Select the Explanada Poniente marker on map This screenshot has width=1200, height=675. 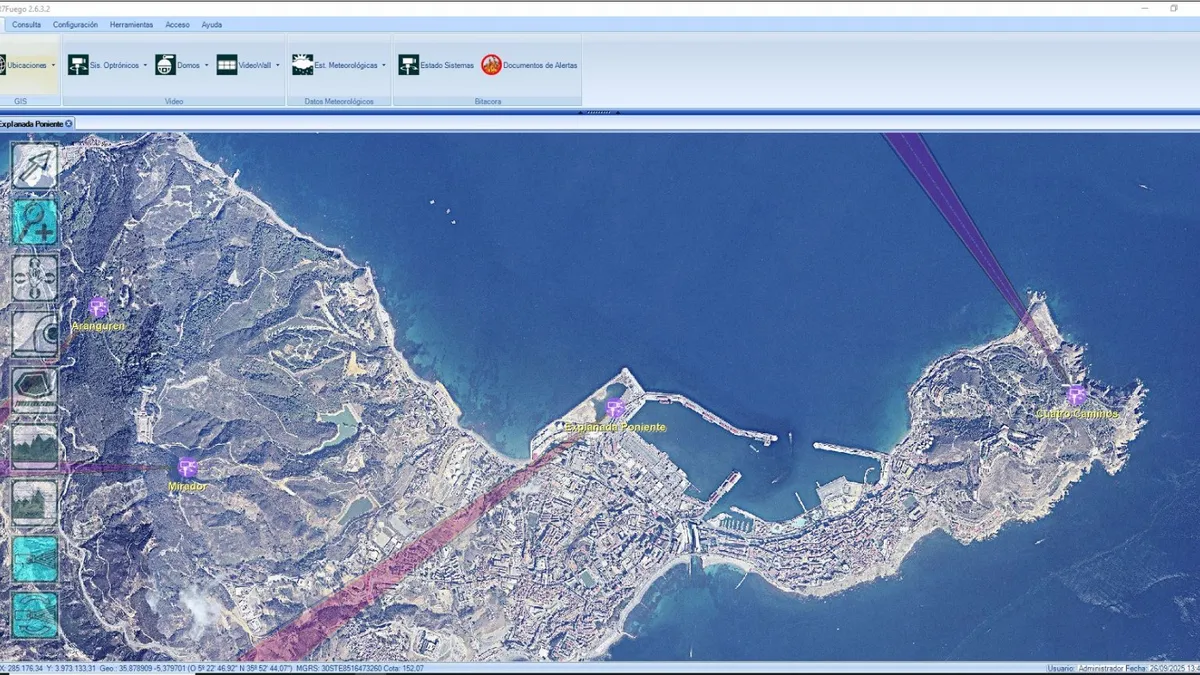click(x=615, y=408)
